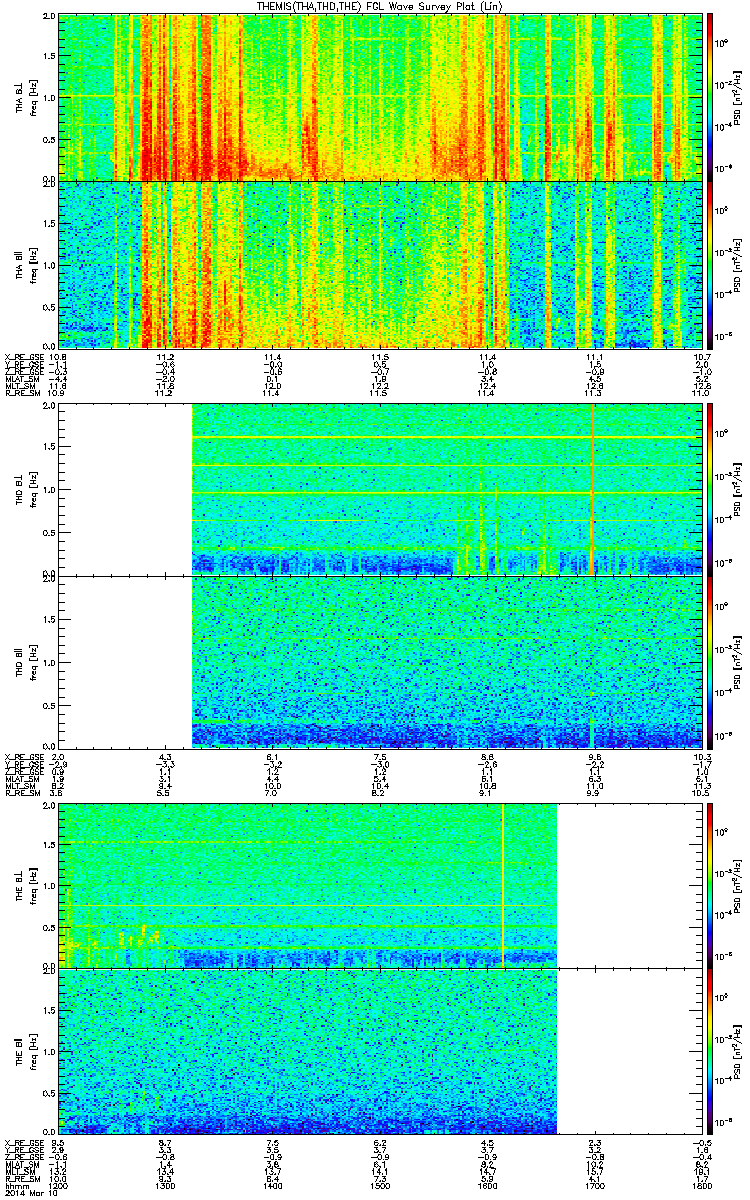Click the PSD color bar beside THD B-parallel panel
Viewport: 750px width, 1200px height.
(x=711, y=663)
